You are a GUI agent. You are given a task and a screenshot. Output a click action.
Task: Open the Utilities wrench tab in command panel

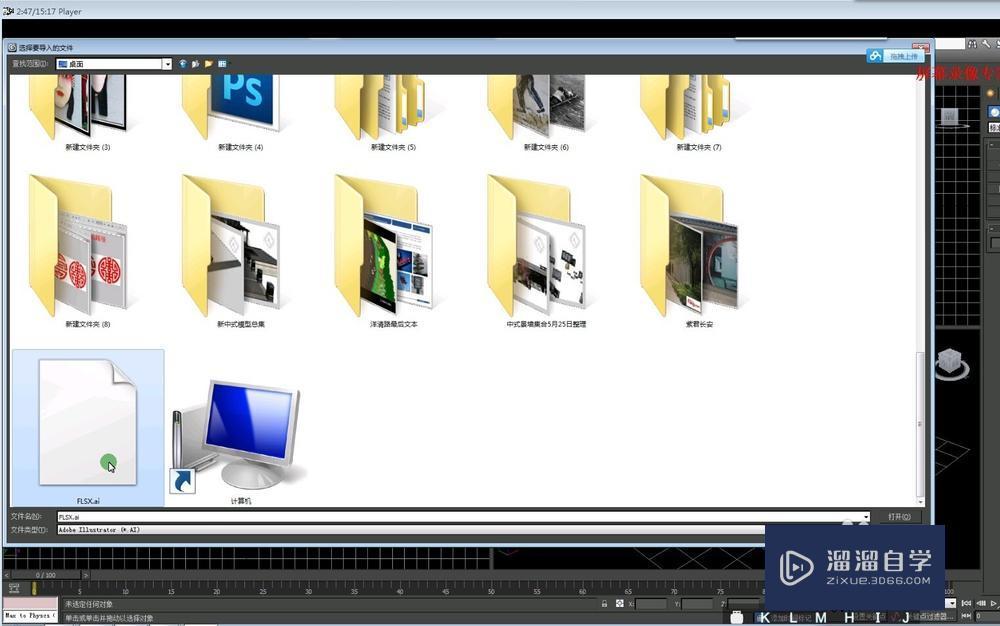point(987,44)
